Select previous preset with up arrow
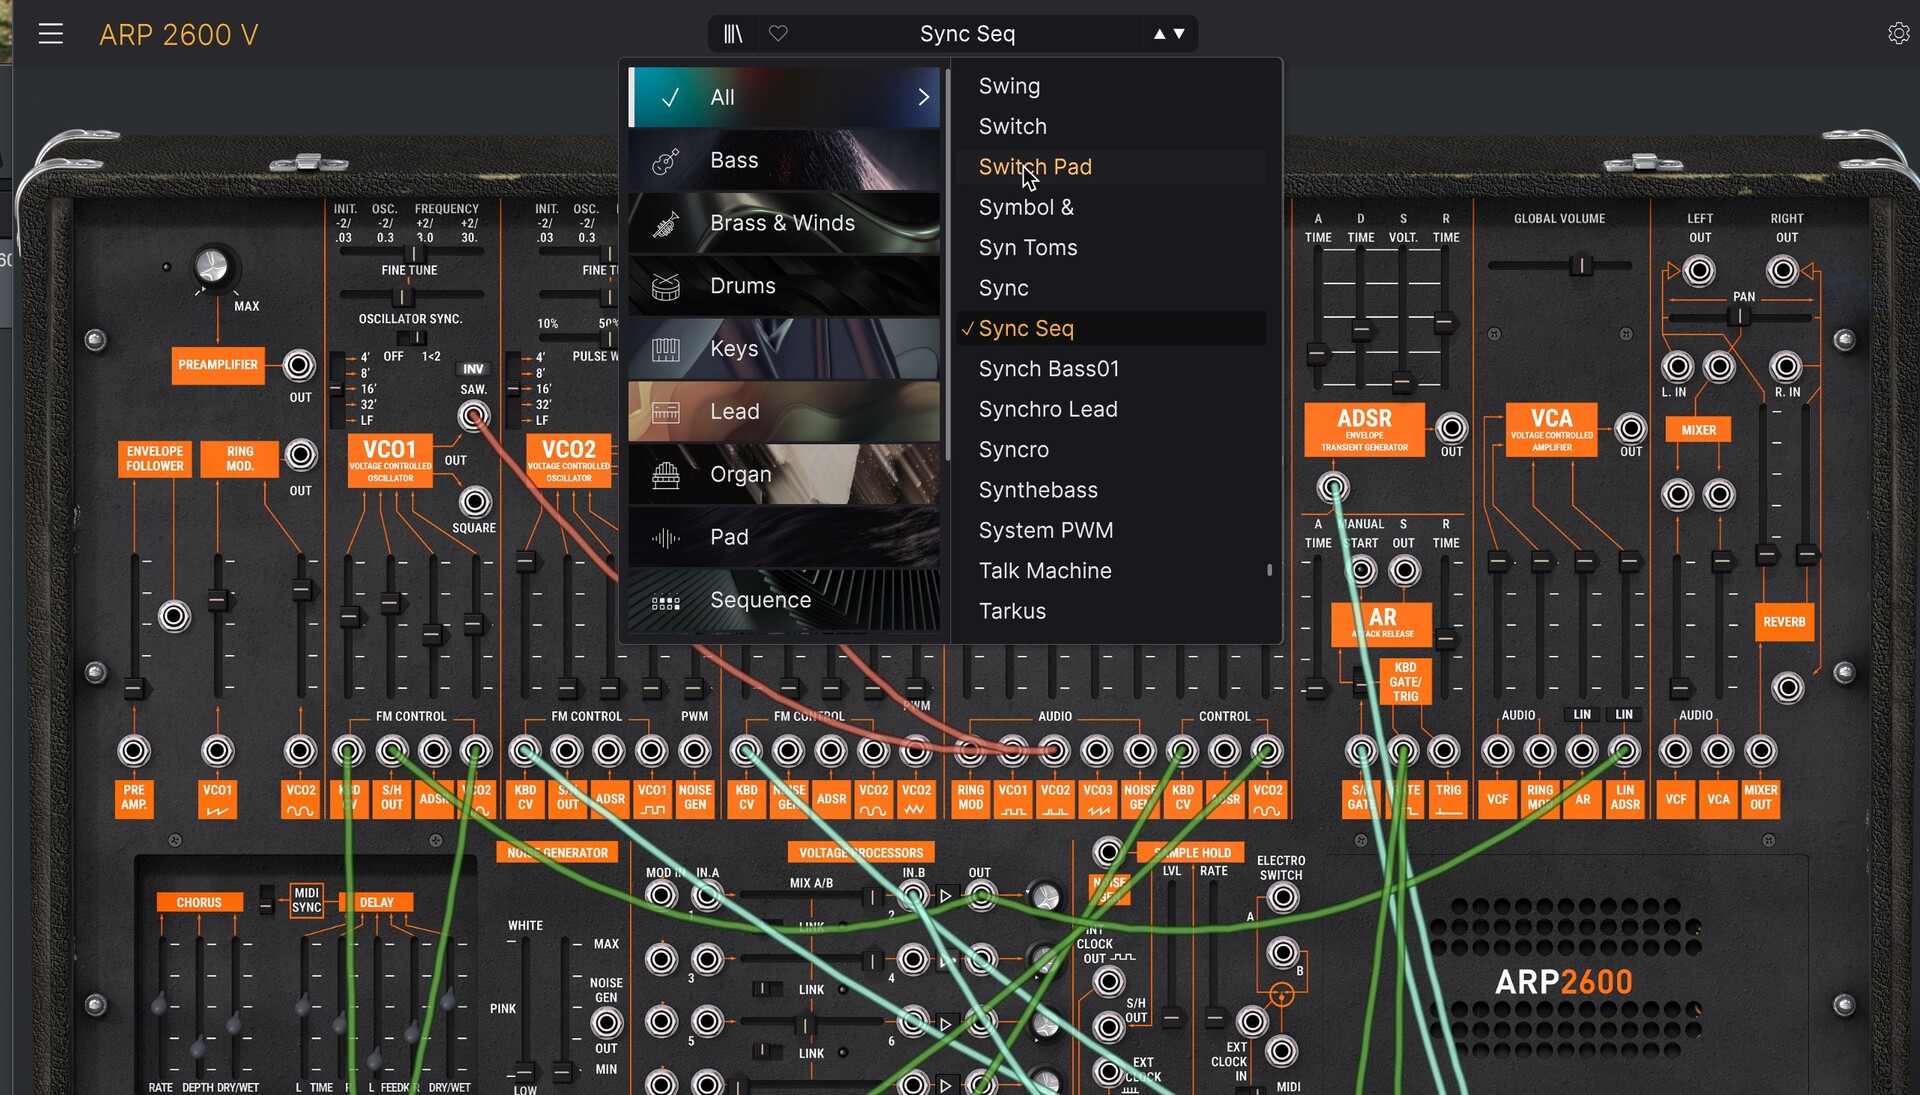The image size is (1920, 1095). pos(1159,34)
